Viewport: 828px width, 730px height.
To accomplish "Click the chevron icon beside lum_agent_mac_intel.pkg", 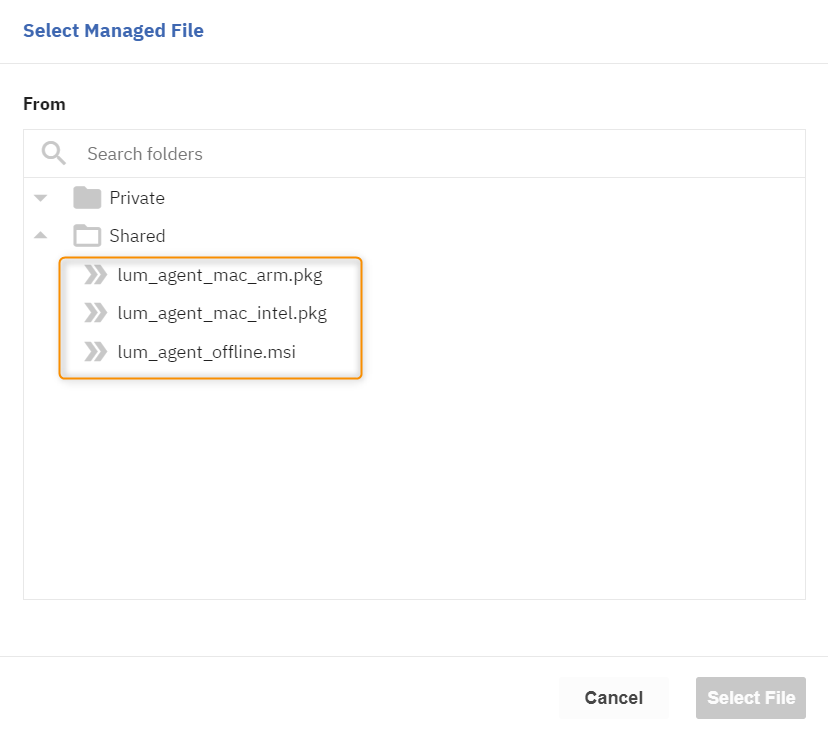I will click(x=95, y=313).
